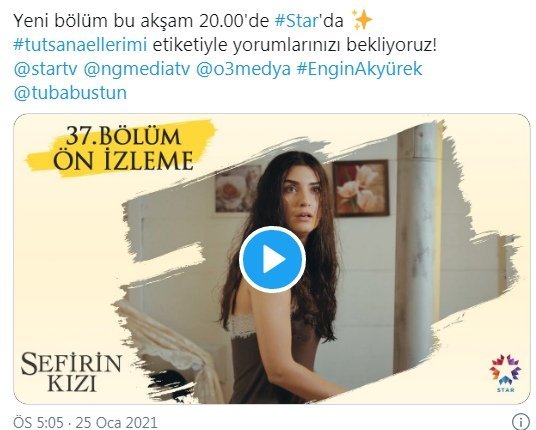
Task: Play the 37. Bölüm preview video
Action: click(x=272, y=259)
